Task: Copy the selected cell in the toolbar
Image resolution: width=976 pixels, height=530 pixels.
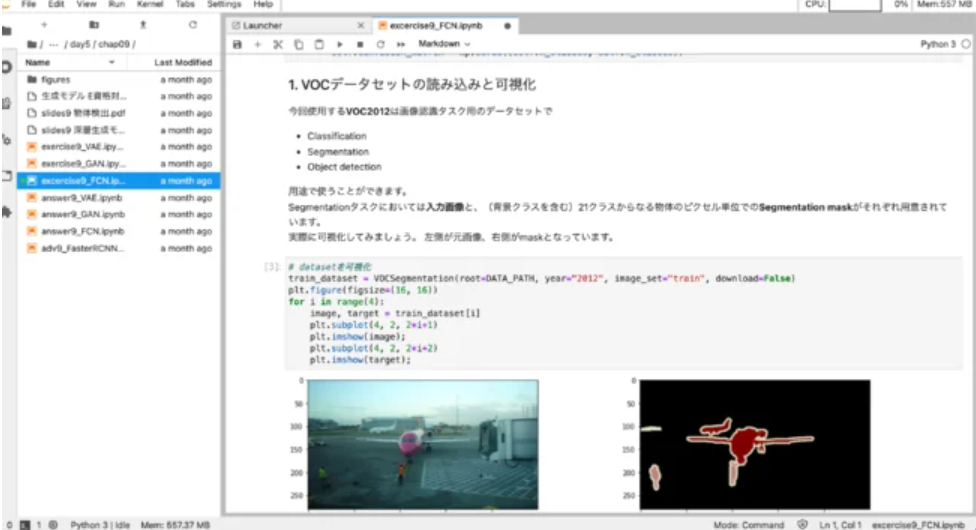Action: (299, 44)
